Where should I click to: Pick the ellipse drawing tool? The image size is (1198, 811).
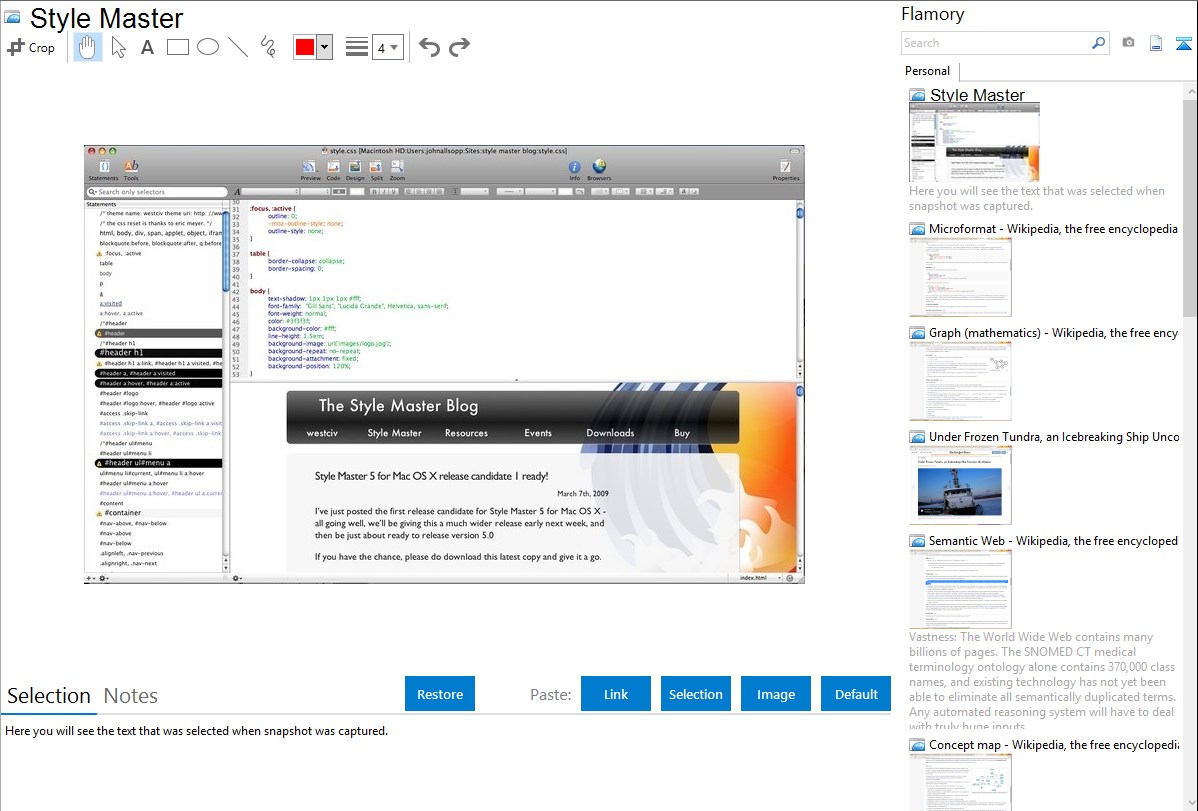pyautogui.click(x=208, y=47)
